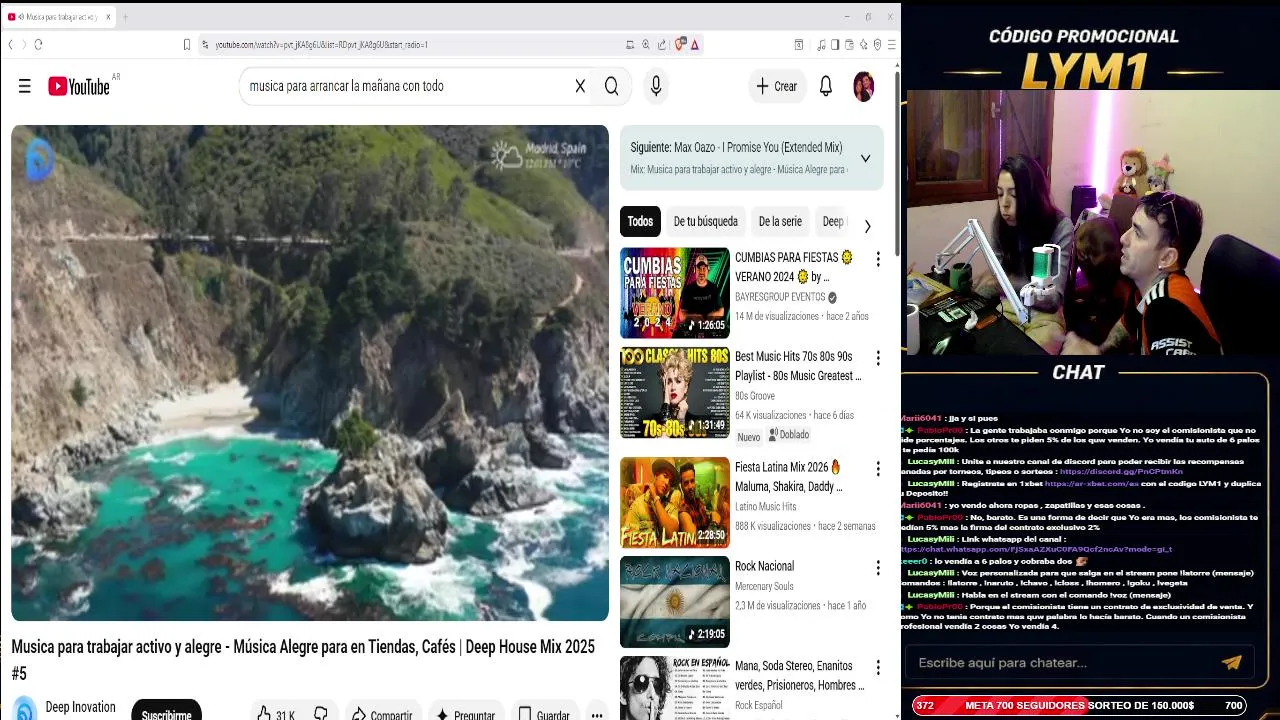
Task: Reload the page
Action: [x=38, y=44]
